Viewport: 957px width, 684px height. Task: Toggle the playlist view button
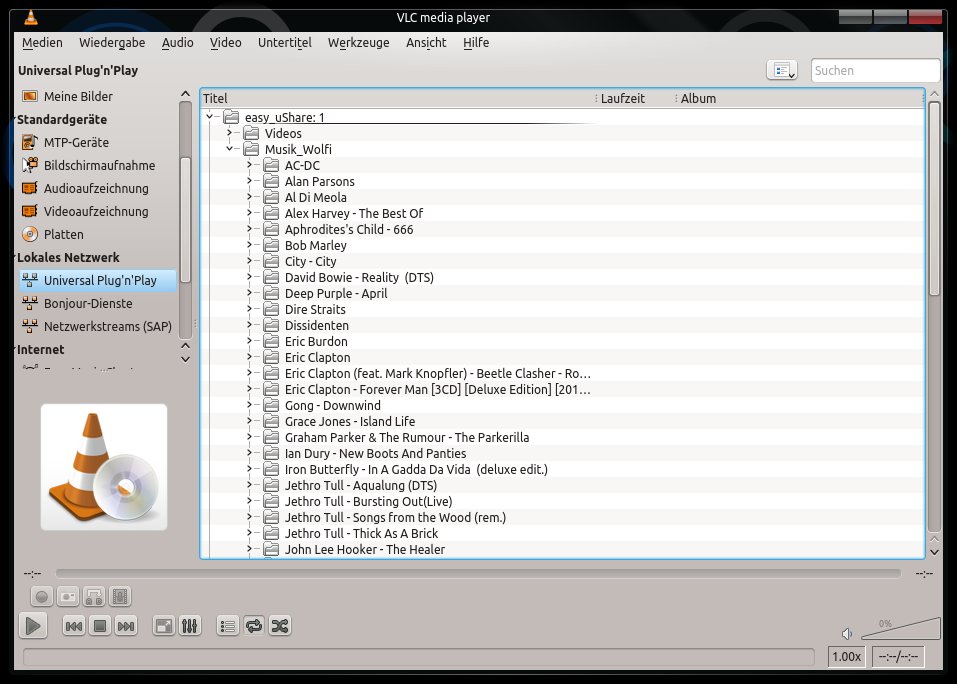point(228,626)
